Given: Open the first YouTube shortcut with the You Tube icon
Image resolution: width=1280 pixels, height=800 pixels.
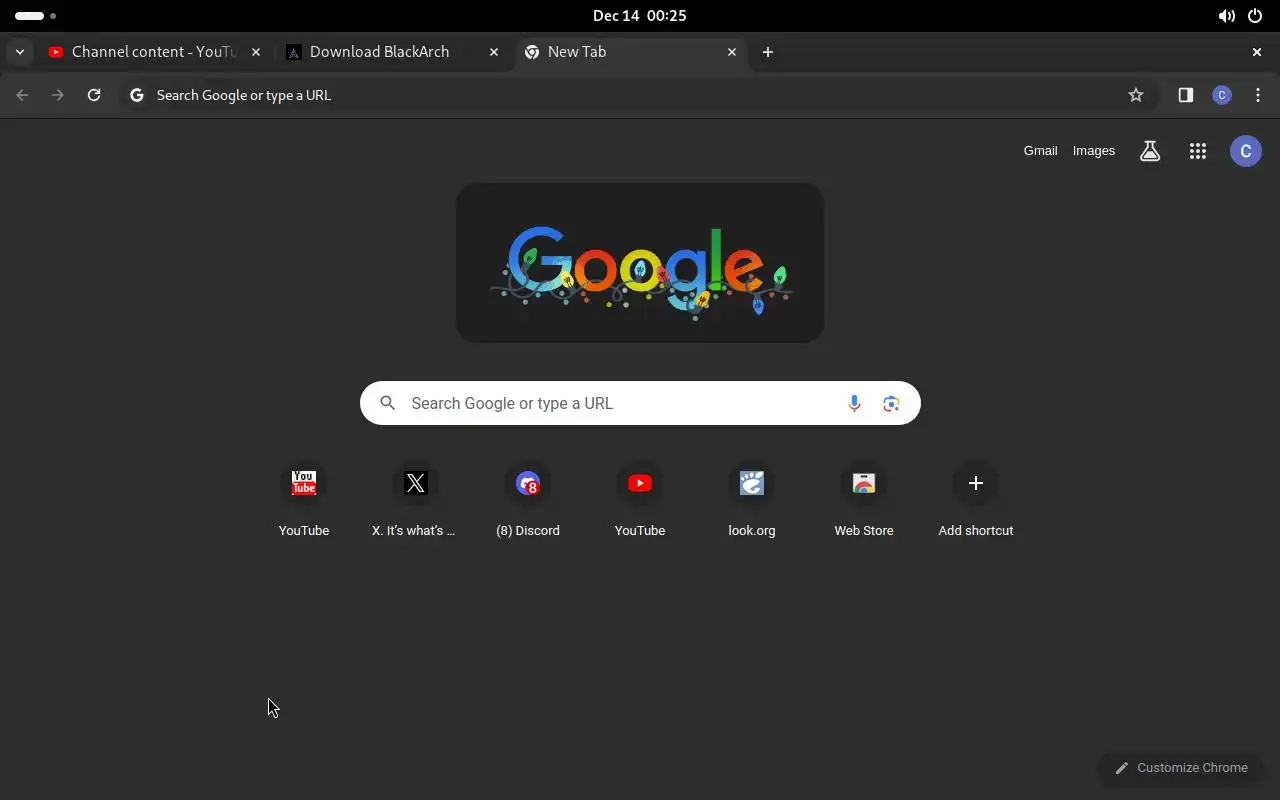Looking at the screenshot, I should [304, 501].
